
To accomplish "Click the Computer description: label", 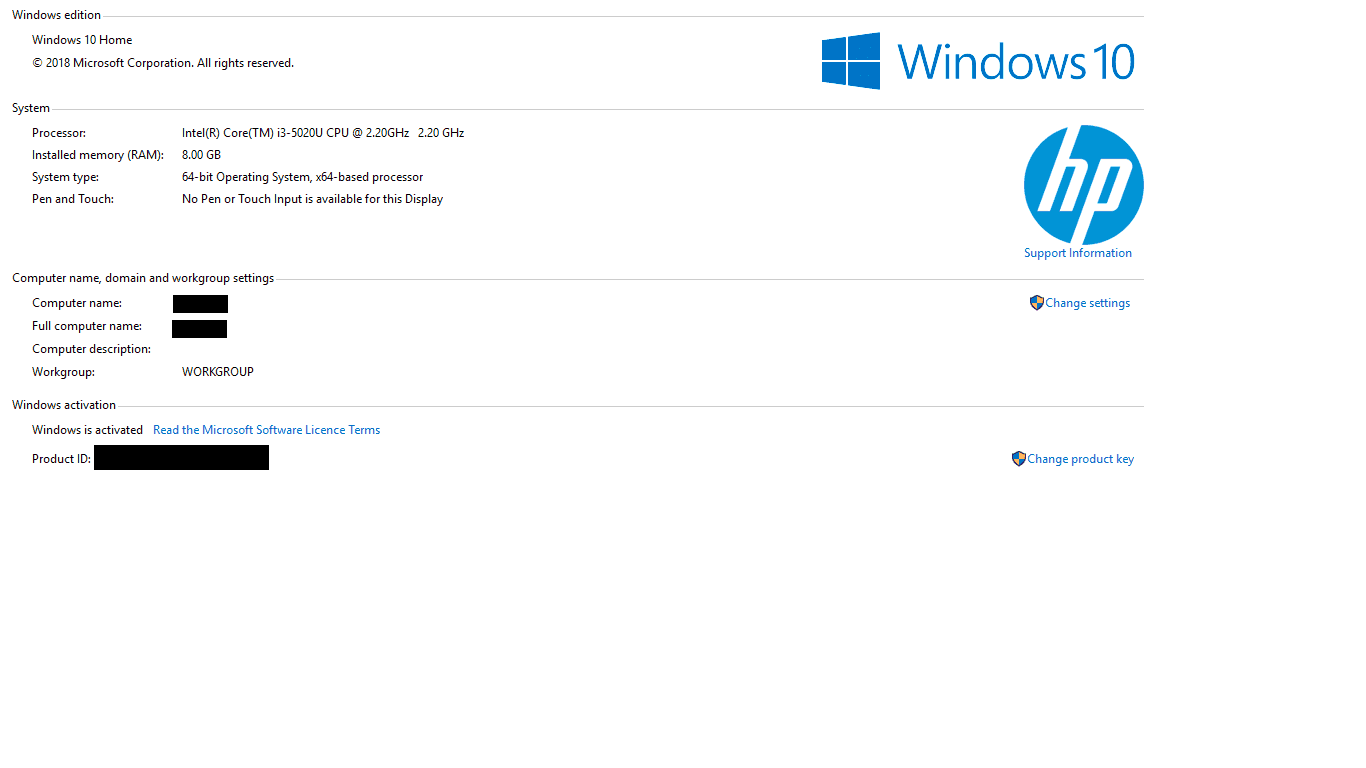I will pos(91,349).
